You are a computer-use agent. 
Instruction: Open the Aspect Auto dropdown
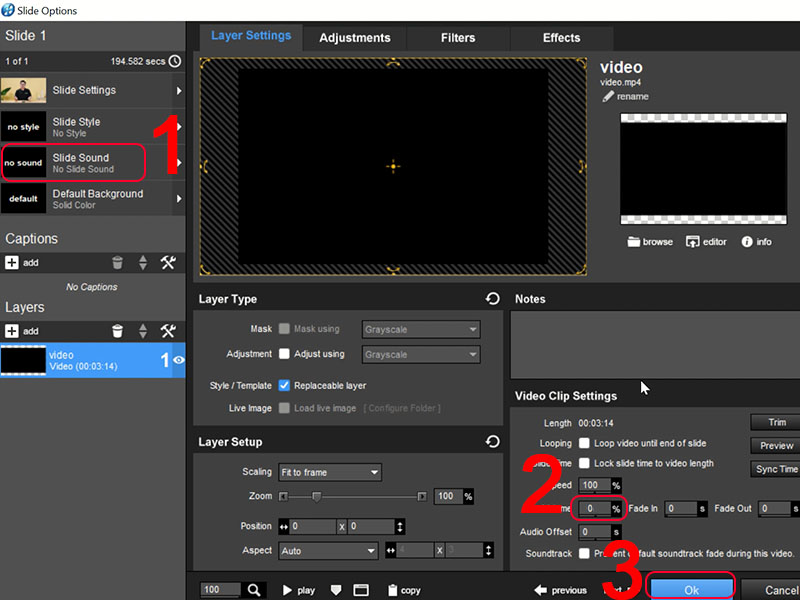[x=328, y=550]
